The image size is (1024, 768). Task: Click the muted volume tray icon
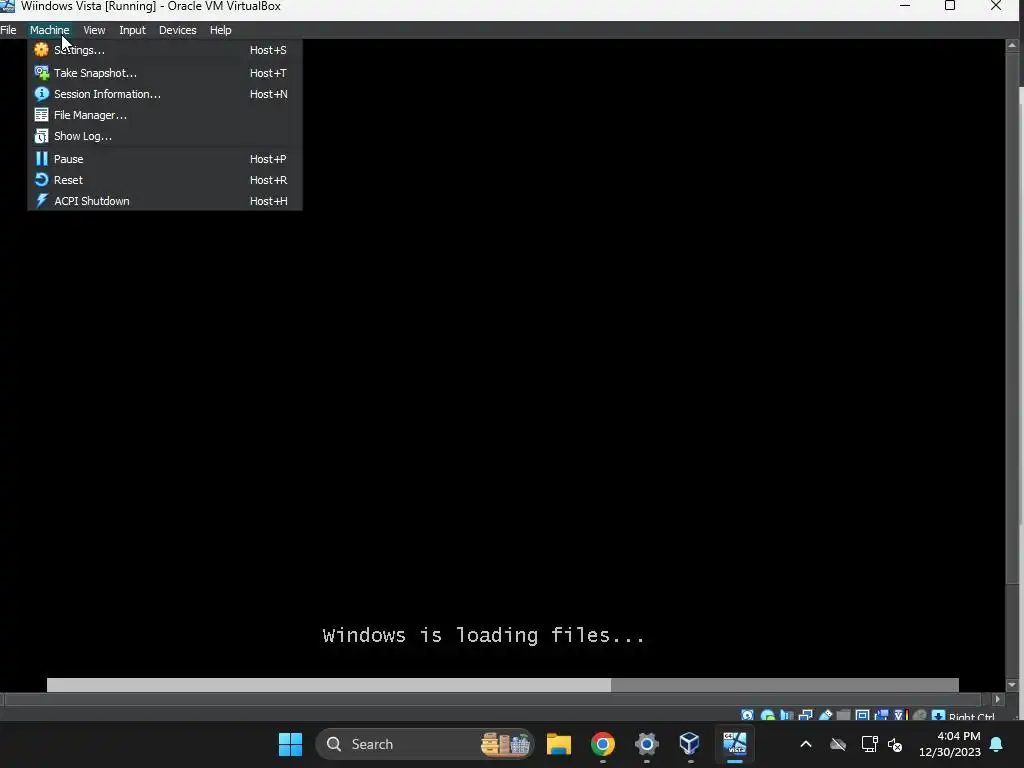click(x=895, y=744)
